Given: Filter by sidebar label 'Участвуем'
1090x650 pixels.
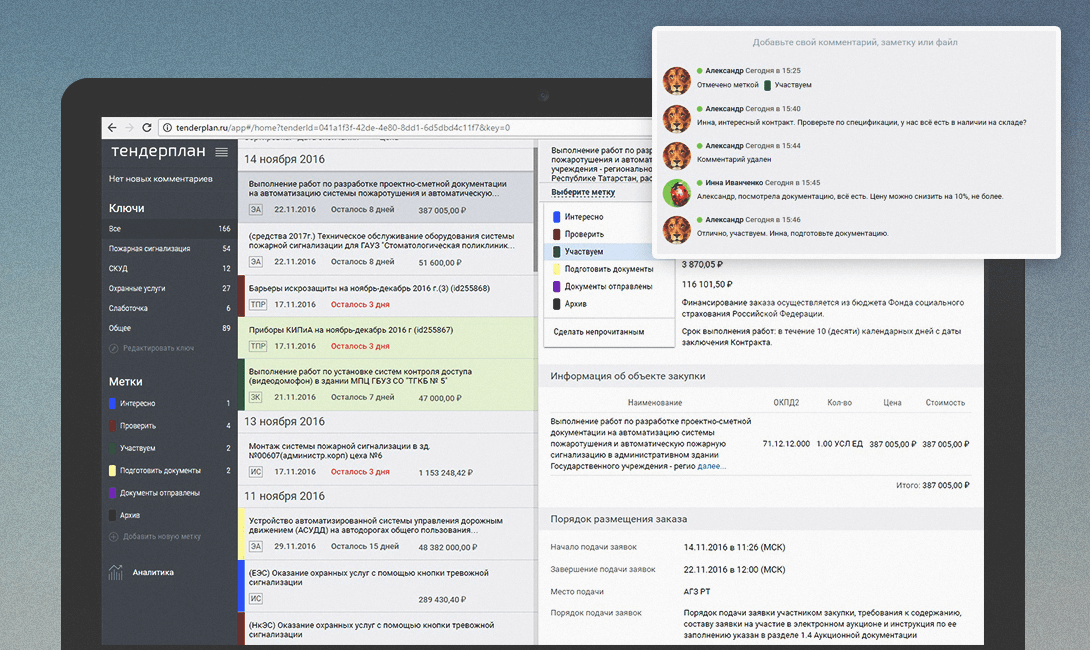Looking at the screenshot, I should click(170, 448).
